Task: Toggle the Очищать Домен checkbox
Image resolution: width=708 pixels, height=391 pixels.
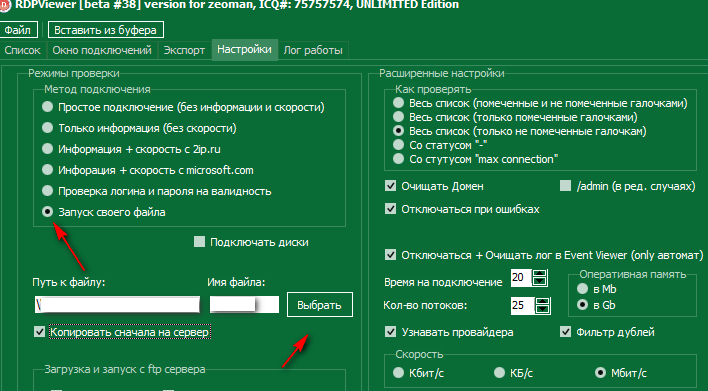Action: tap(391, 186)
